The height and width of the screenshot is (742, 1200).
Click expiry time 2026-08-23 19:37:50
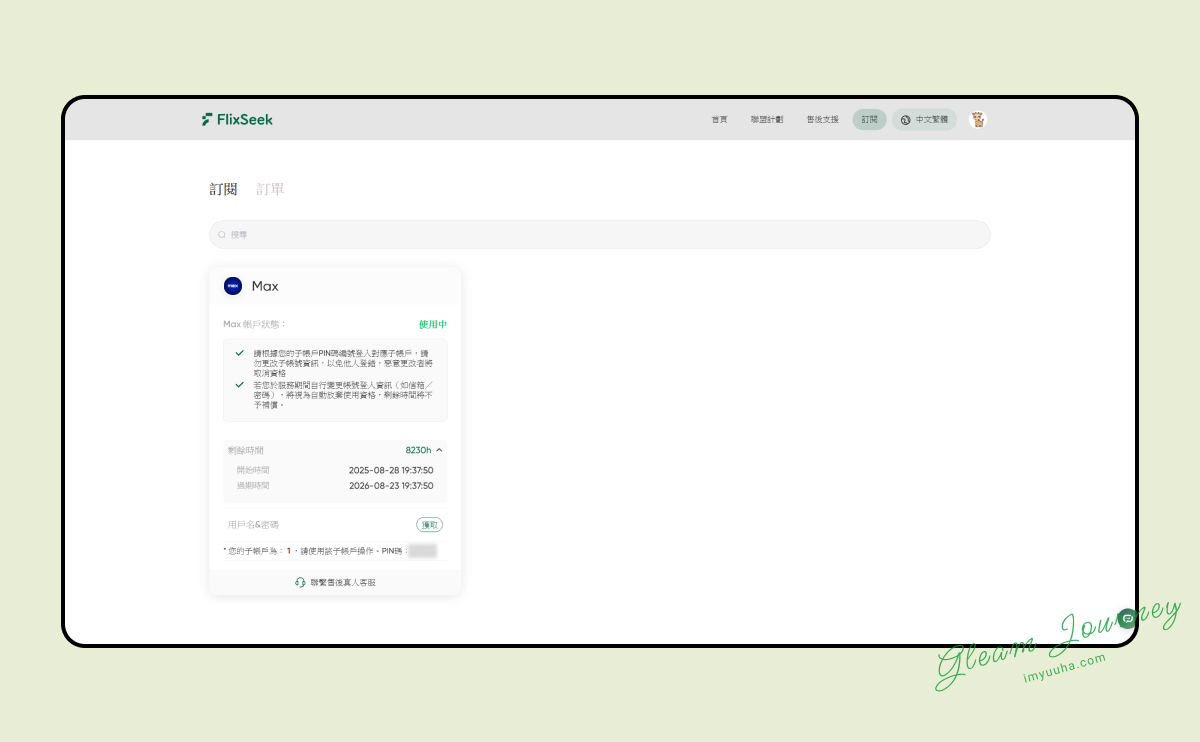point(391,486)
